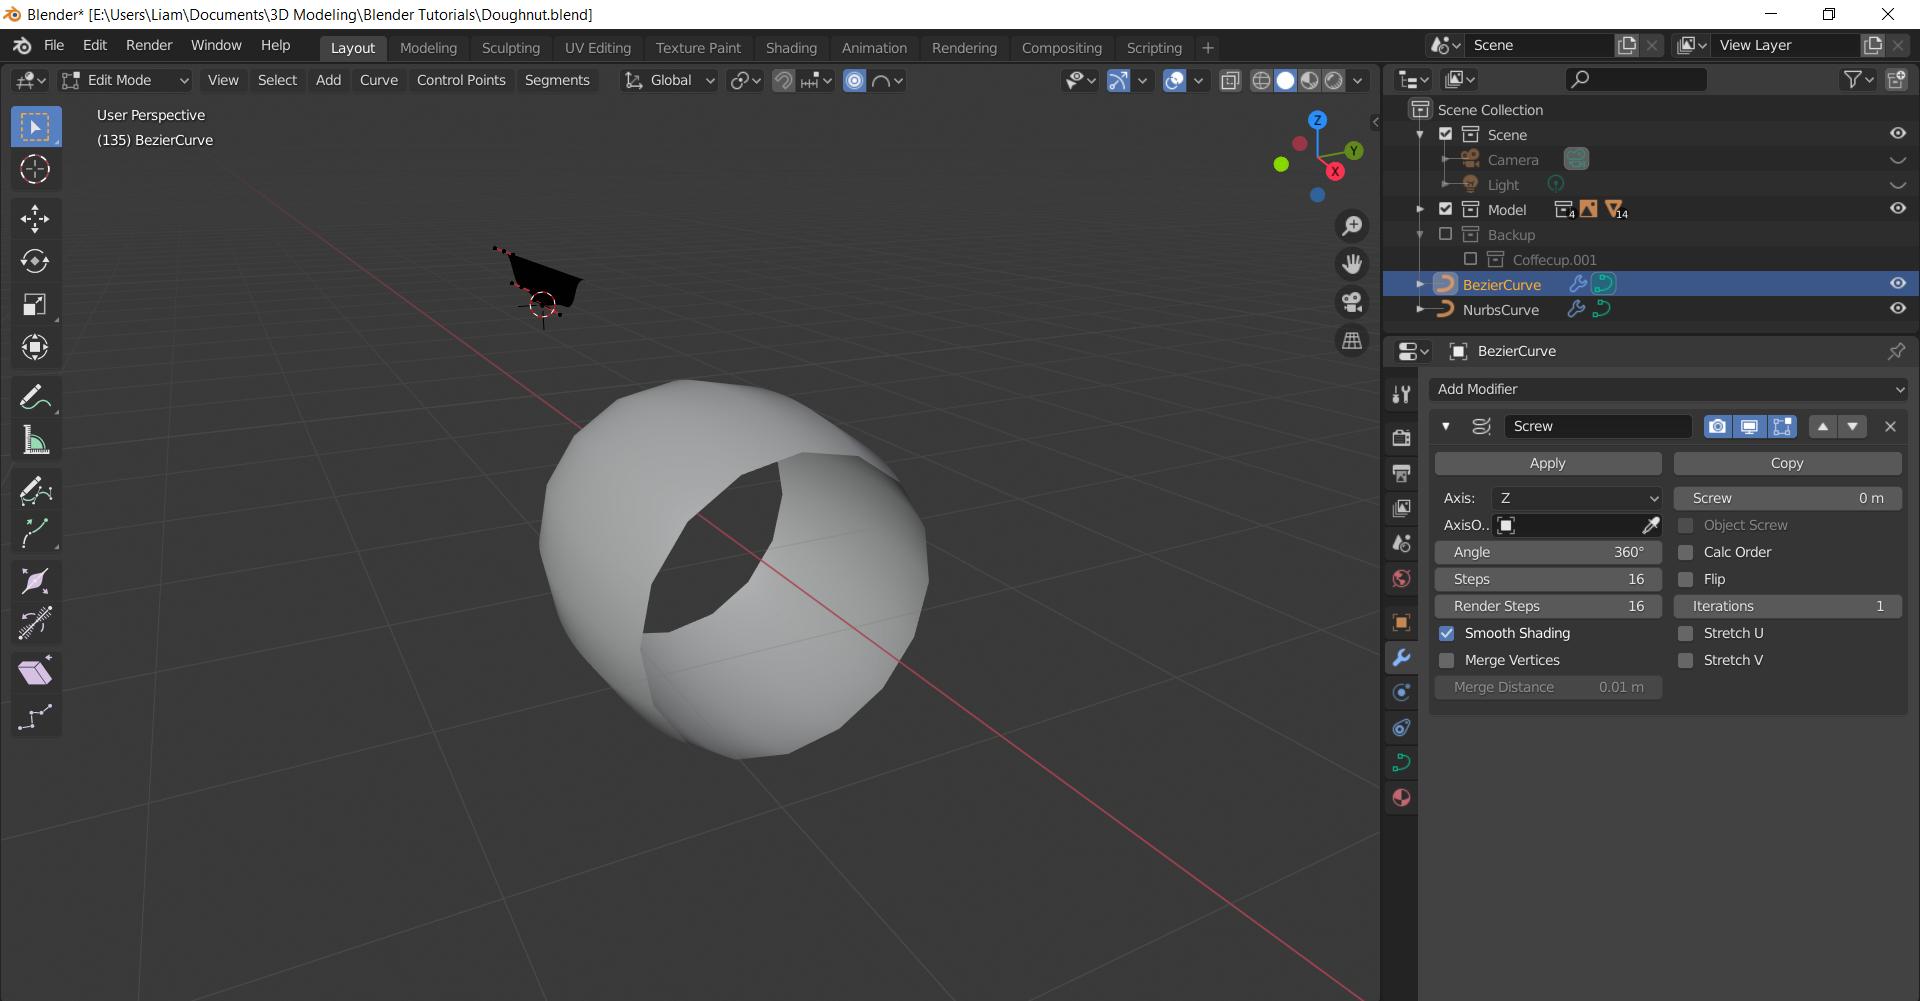The height and width of the screenshot is (1001, 1920).
Task: Activate the curve Draw tool
Action: [x=35, y=490]
